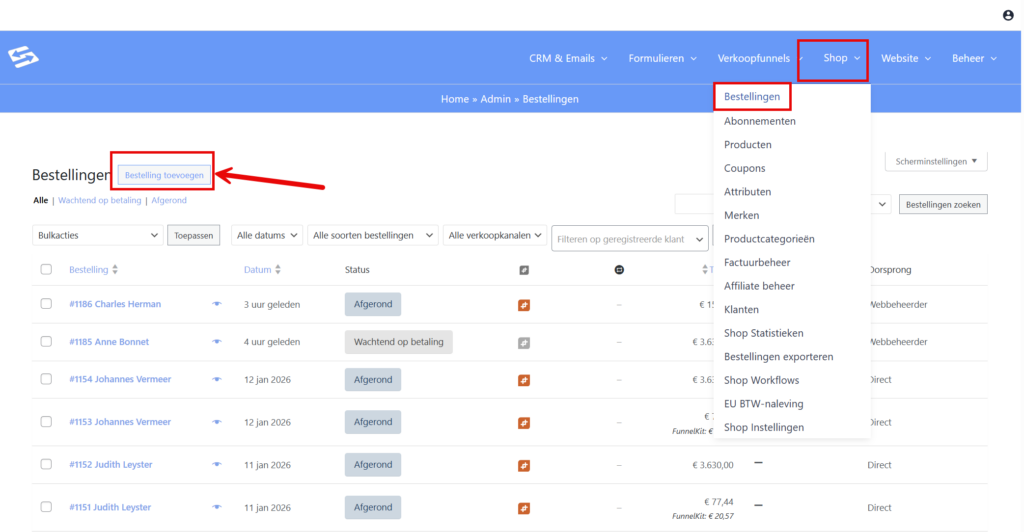This screenshot has height=532, width=1024.
Task: Filter list by Wachtend op betaling link
Action: click(x=99, y=201)
